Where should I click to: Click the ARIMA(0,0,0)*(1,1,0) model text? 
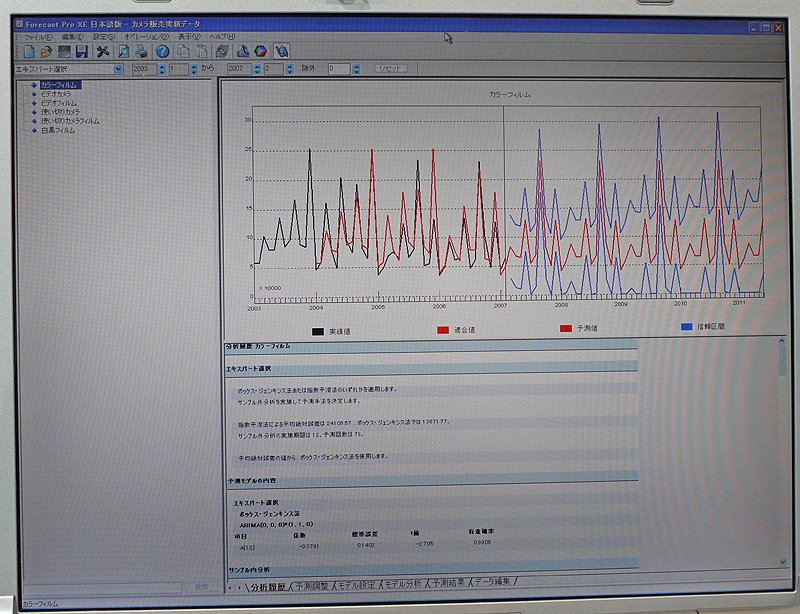pyautogui.click(x=276, y=525)
